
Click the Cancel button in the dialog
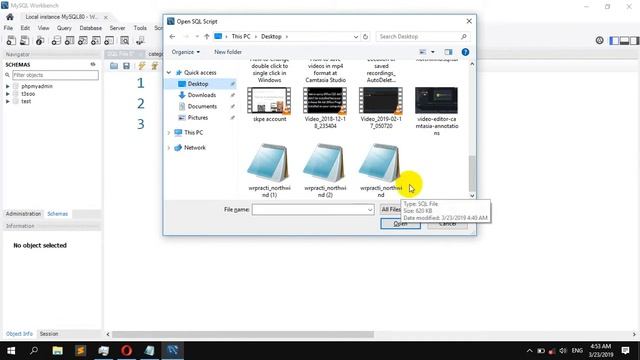click(x=447, y=224)
